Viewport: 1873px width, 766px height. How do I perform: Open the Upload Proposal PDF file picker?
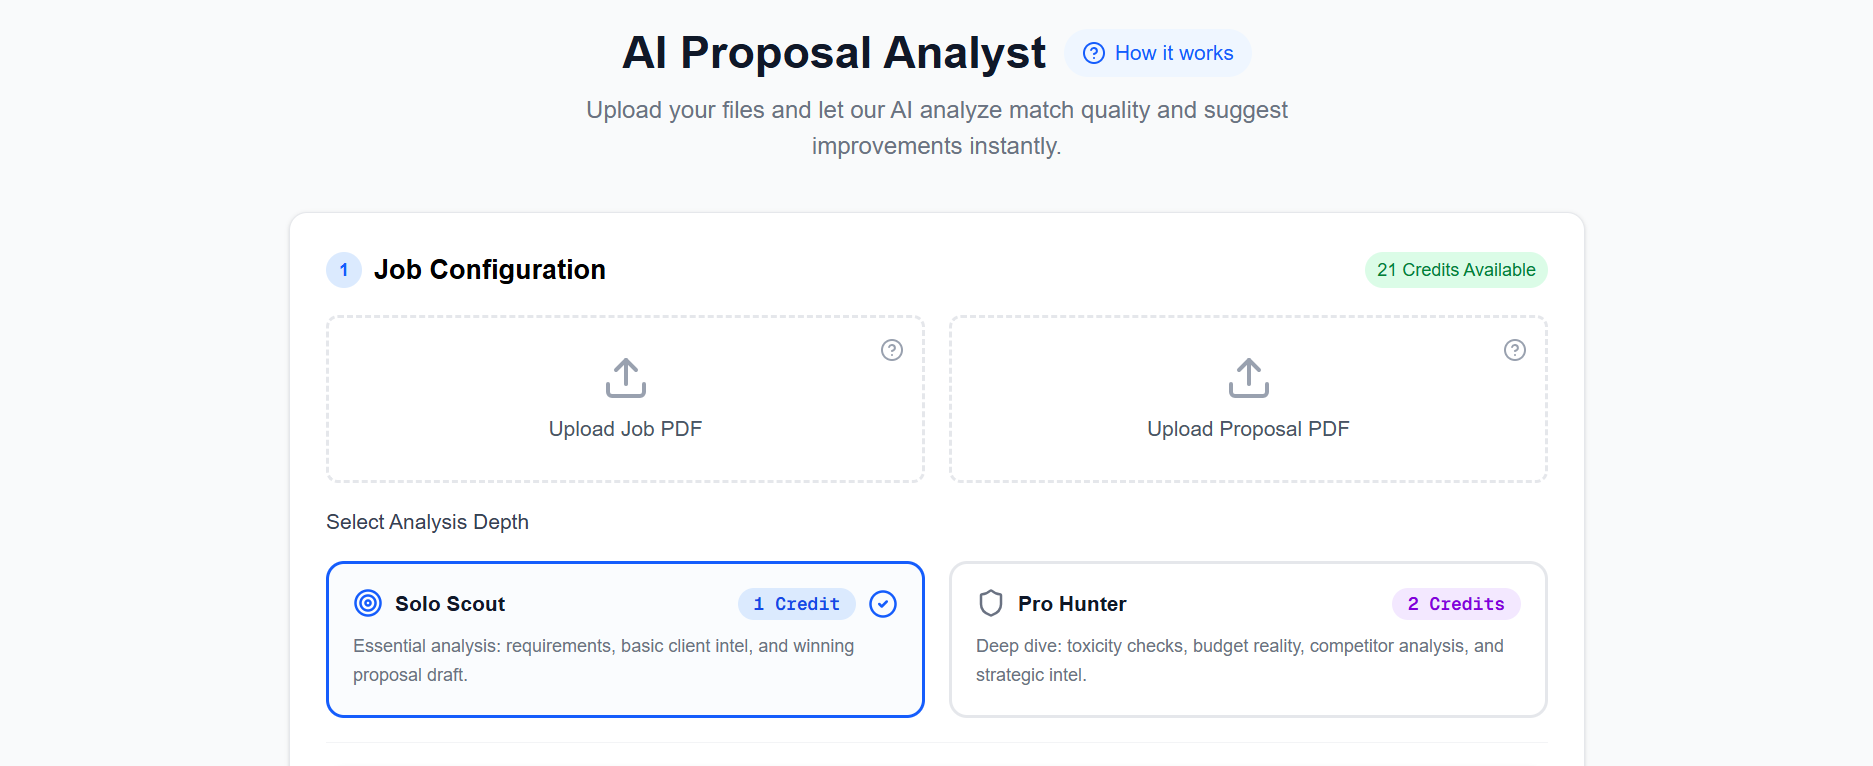coord(1247,428)
